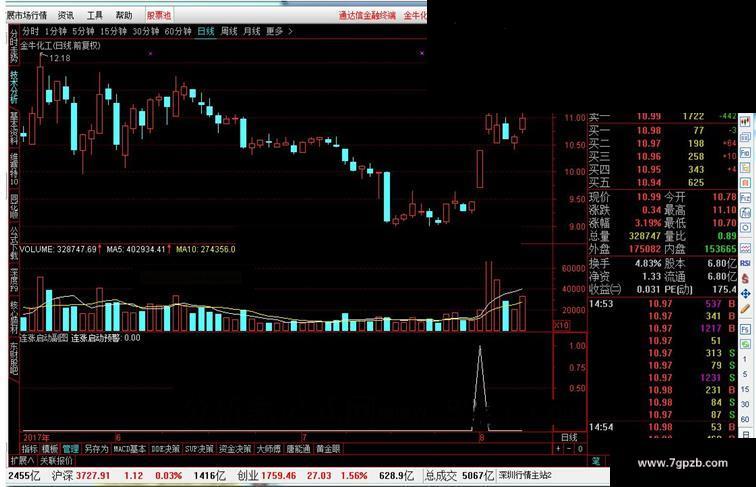
Task: Select the 鹰眼通 template tab
Action: point(298,449)
